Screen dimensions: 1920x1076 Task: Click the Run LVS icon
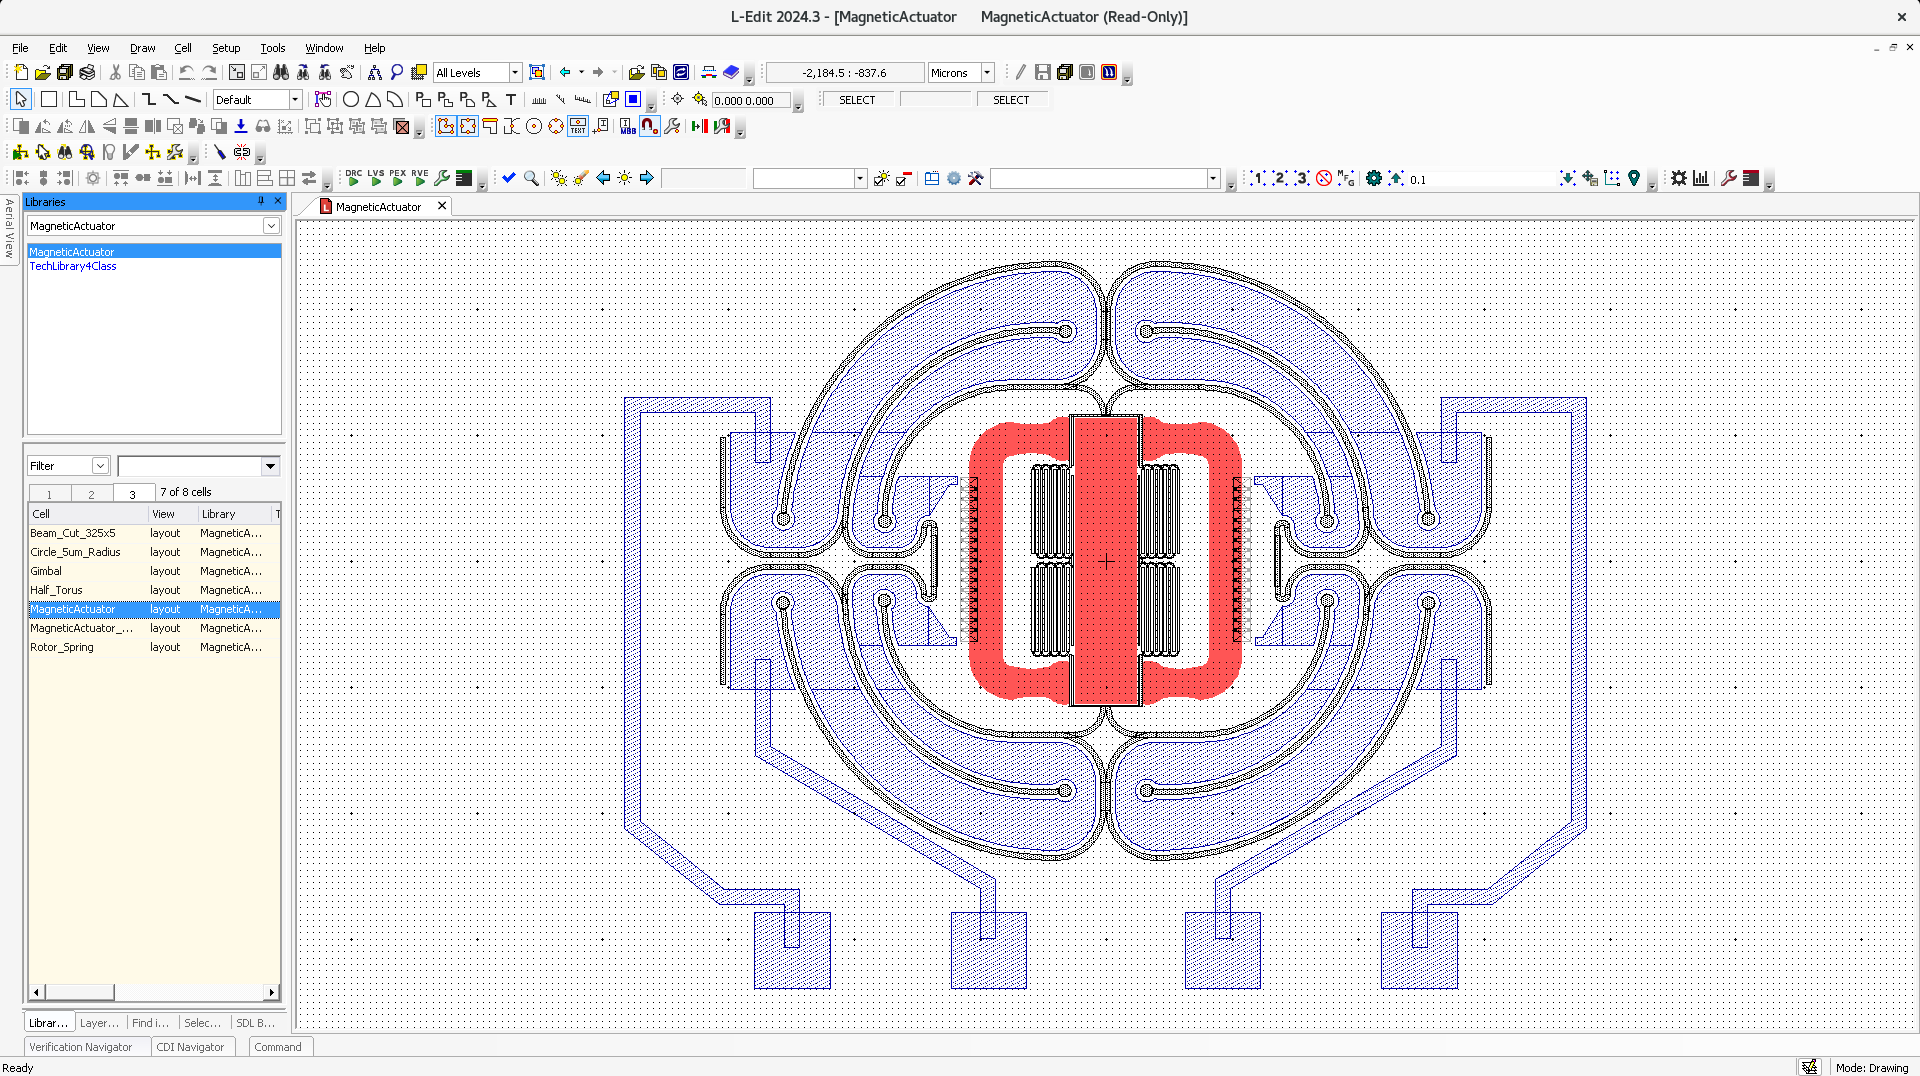point(376,178)
